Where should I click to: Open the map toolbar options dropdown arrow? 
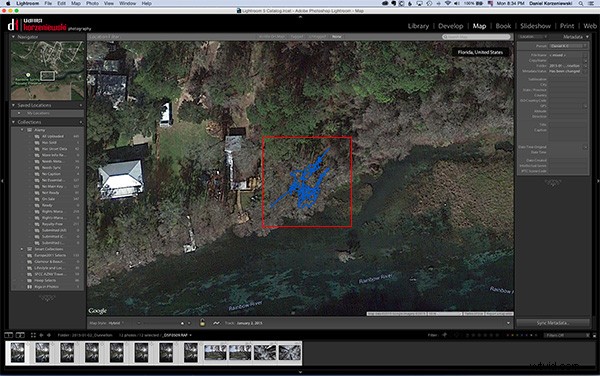[508, 323]
